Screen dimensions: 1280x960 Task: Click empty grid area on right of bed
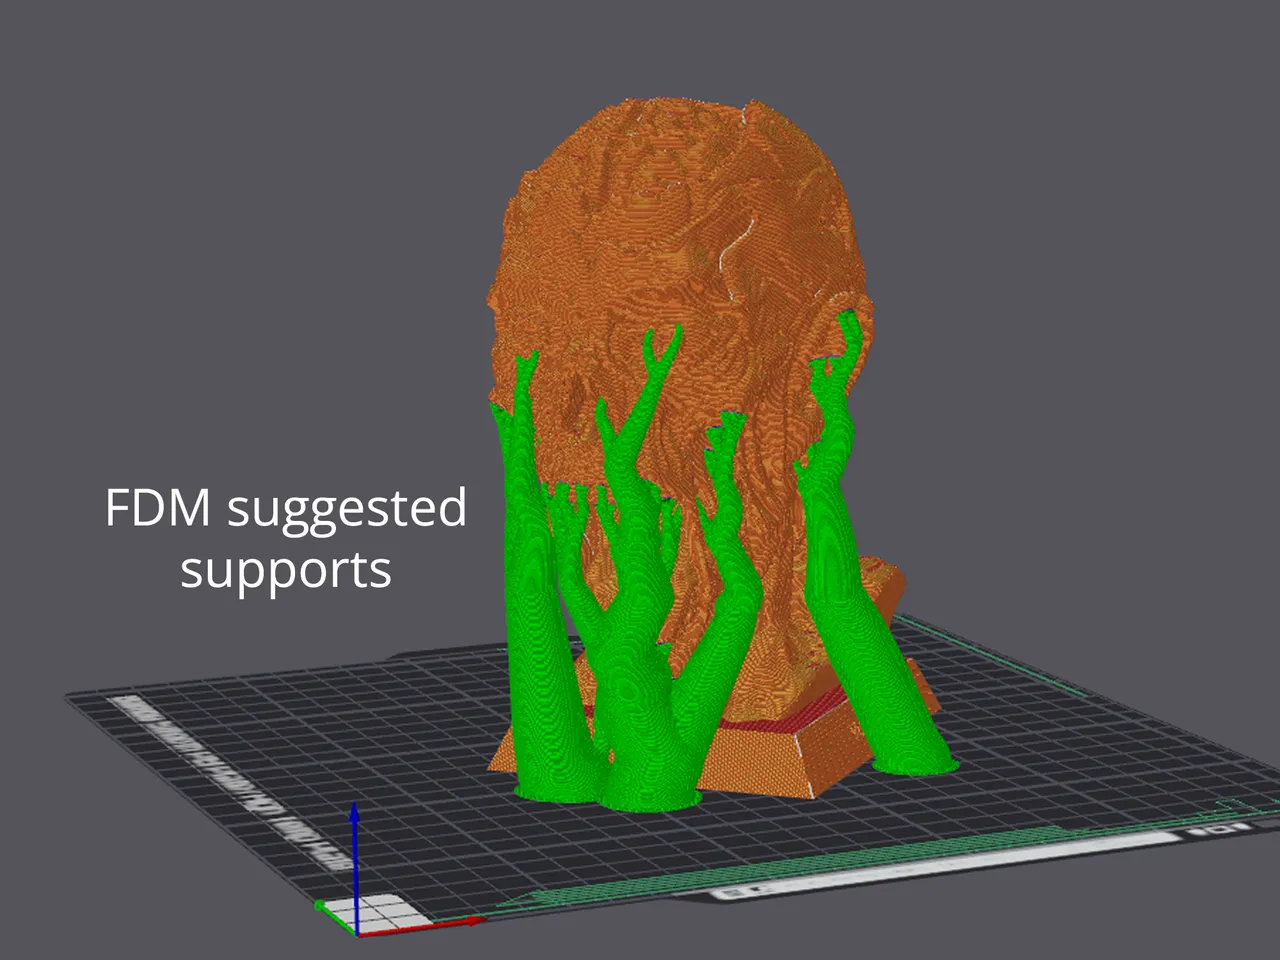coord(1100,760)
